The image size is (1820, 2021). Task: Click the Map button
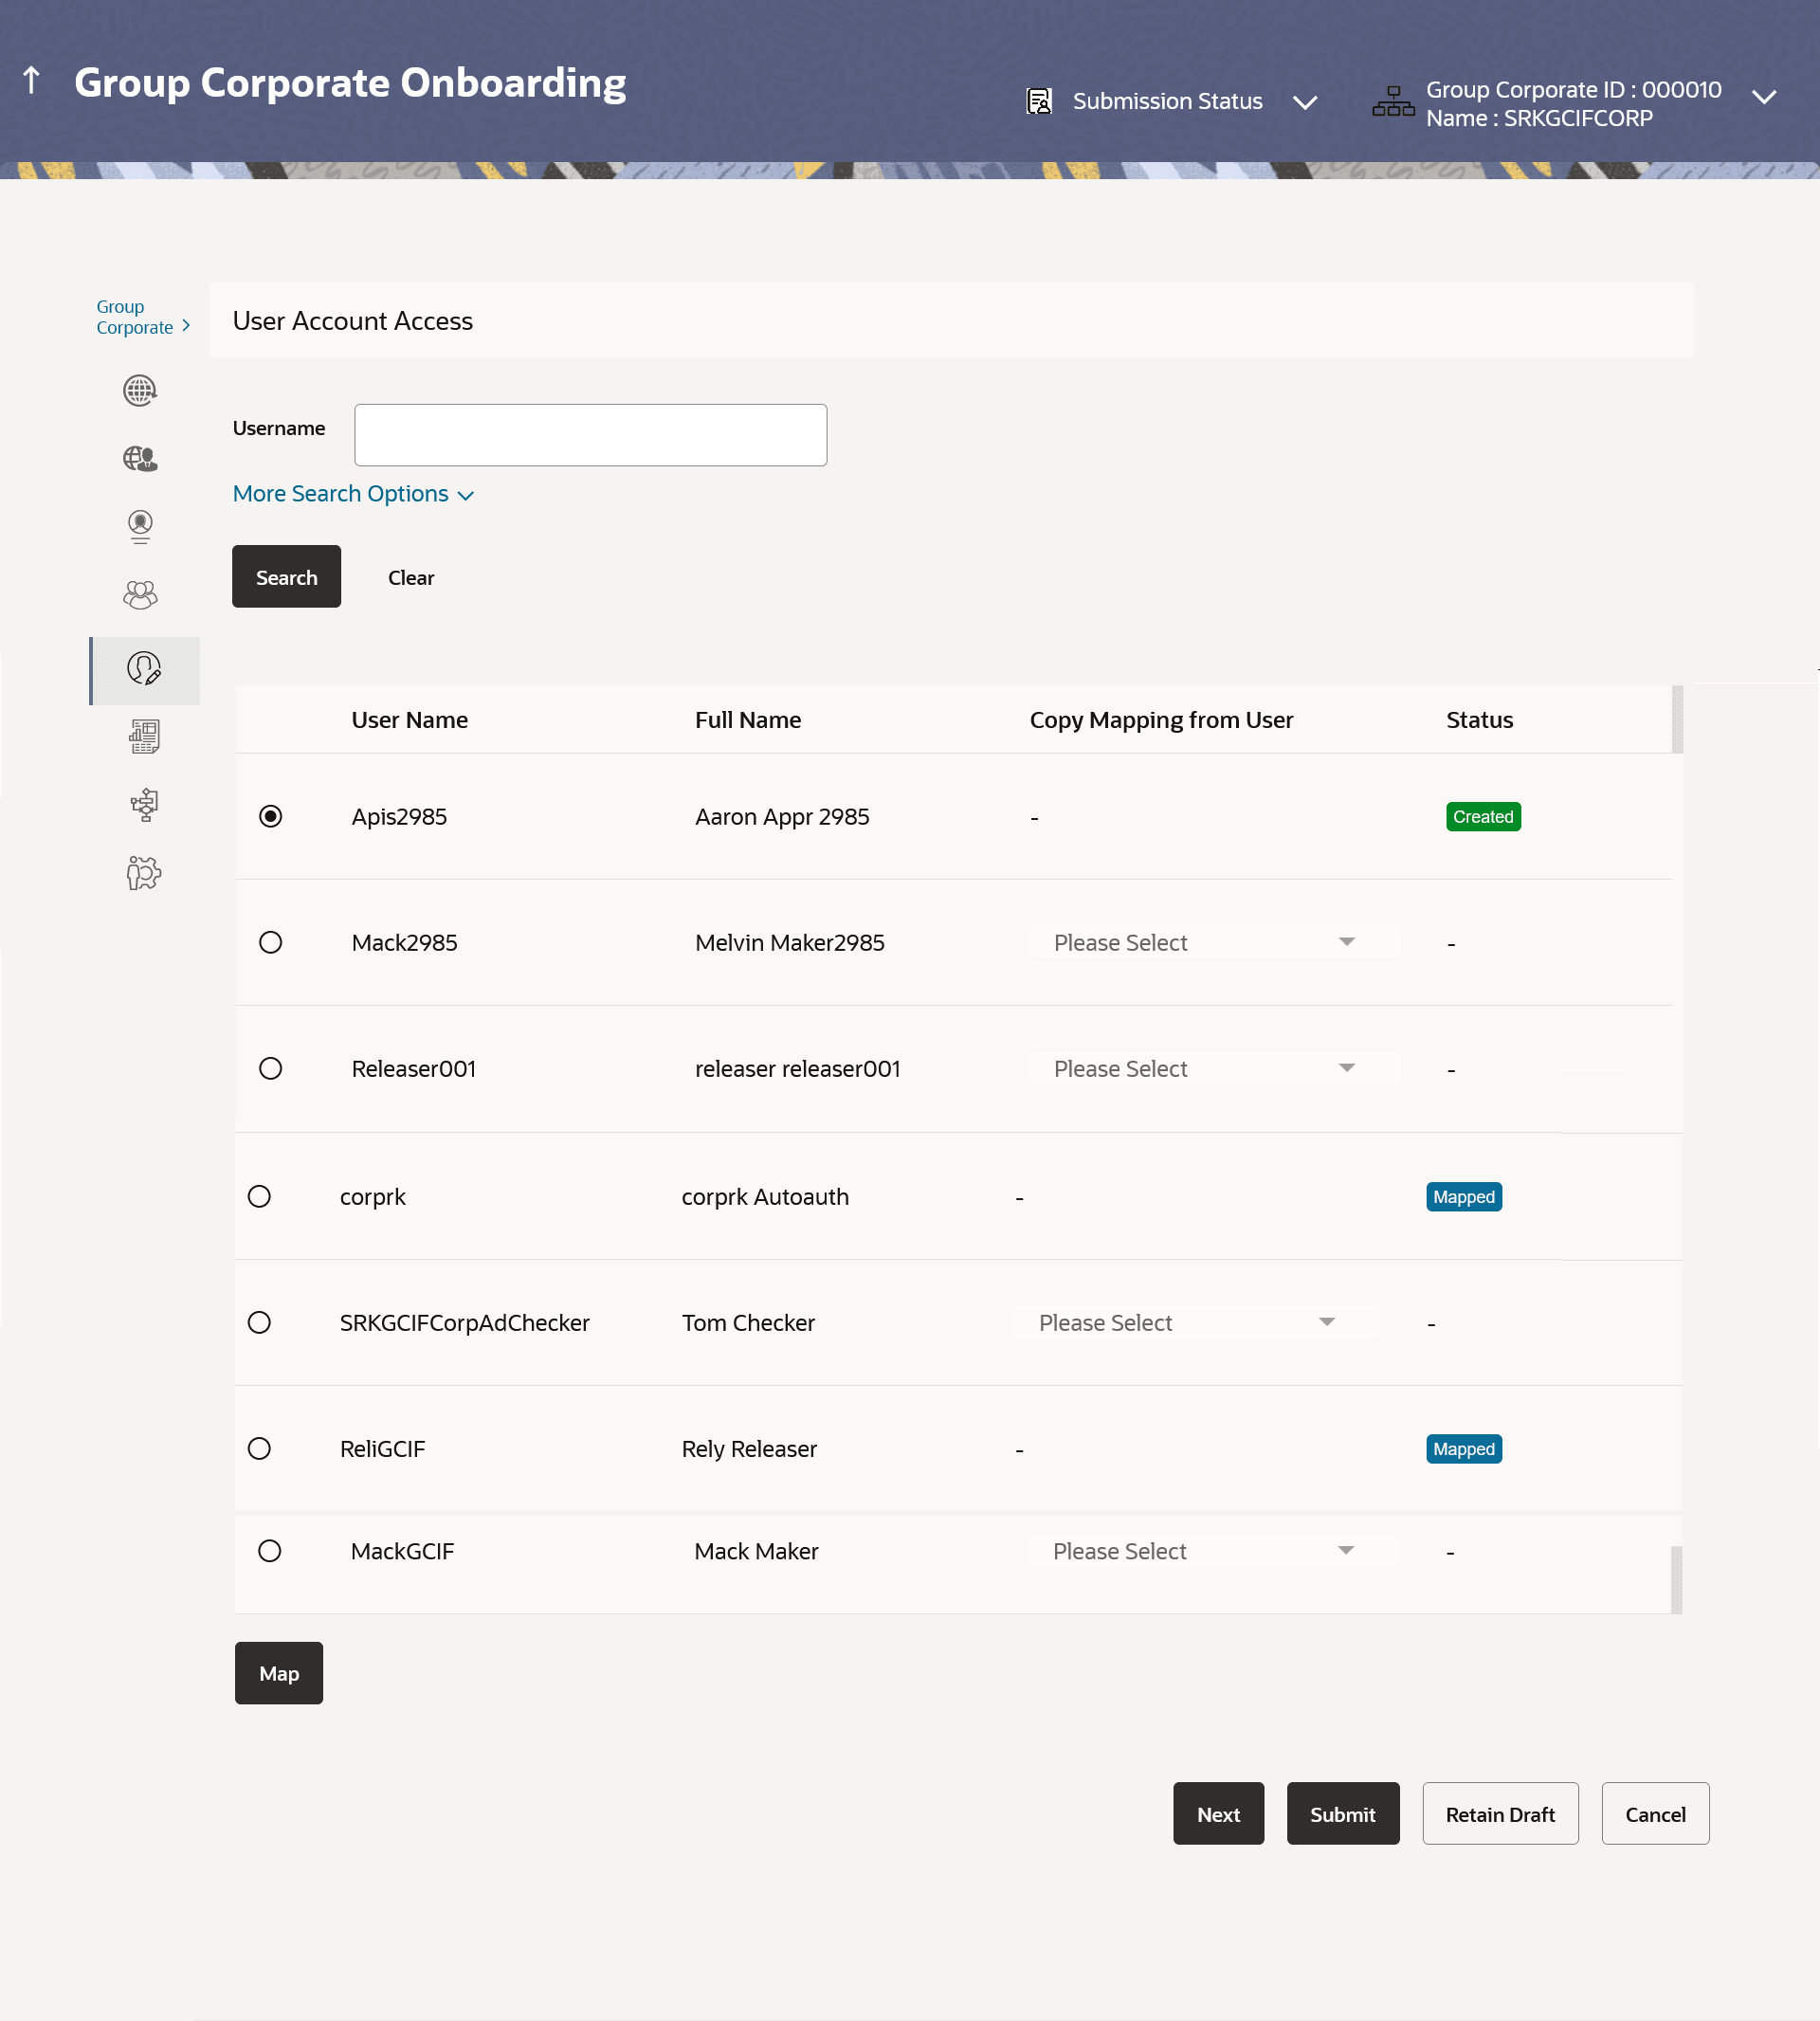point(278,1673)
